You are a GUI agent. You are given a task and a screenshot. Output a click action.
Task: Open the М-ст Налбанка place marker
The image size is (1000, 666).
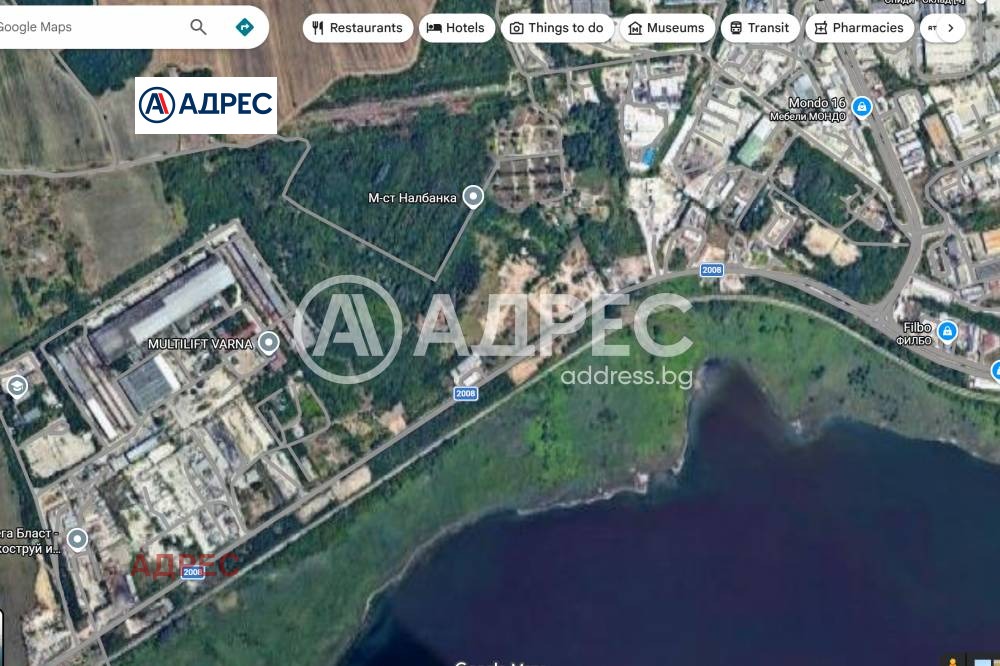click(x=472, y=197)
